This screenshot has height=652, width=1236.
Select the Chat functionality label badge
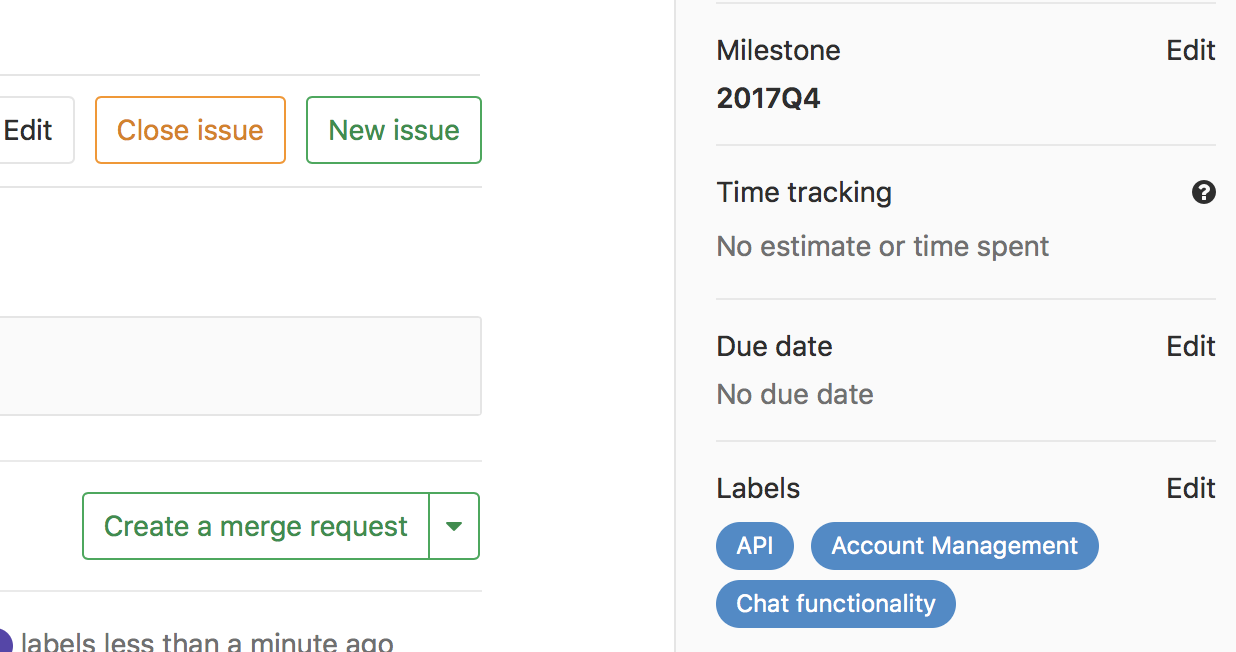(x=835, y=603)
